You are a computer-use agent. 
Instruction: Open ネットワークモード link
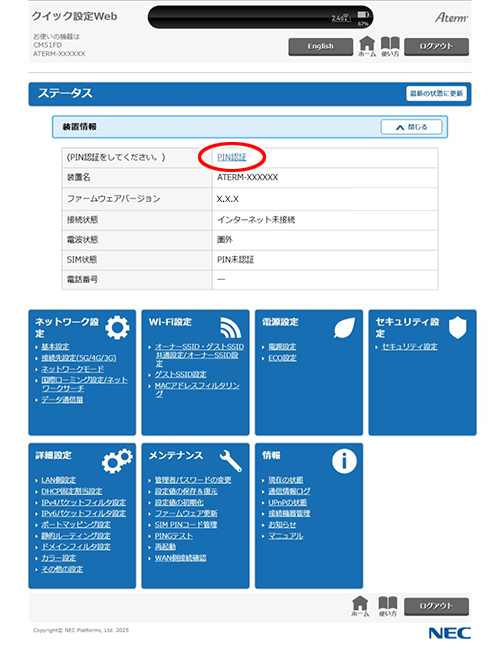(x=72, y=369)
